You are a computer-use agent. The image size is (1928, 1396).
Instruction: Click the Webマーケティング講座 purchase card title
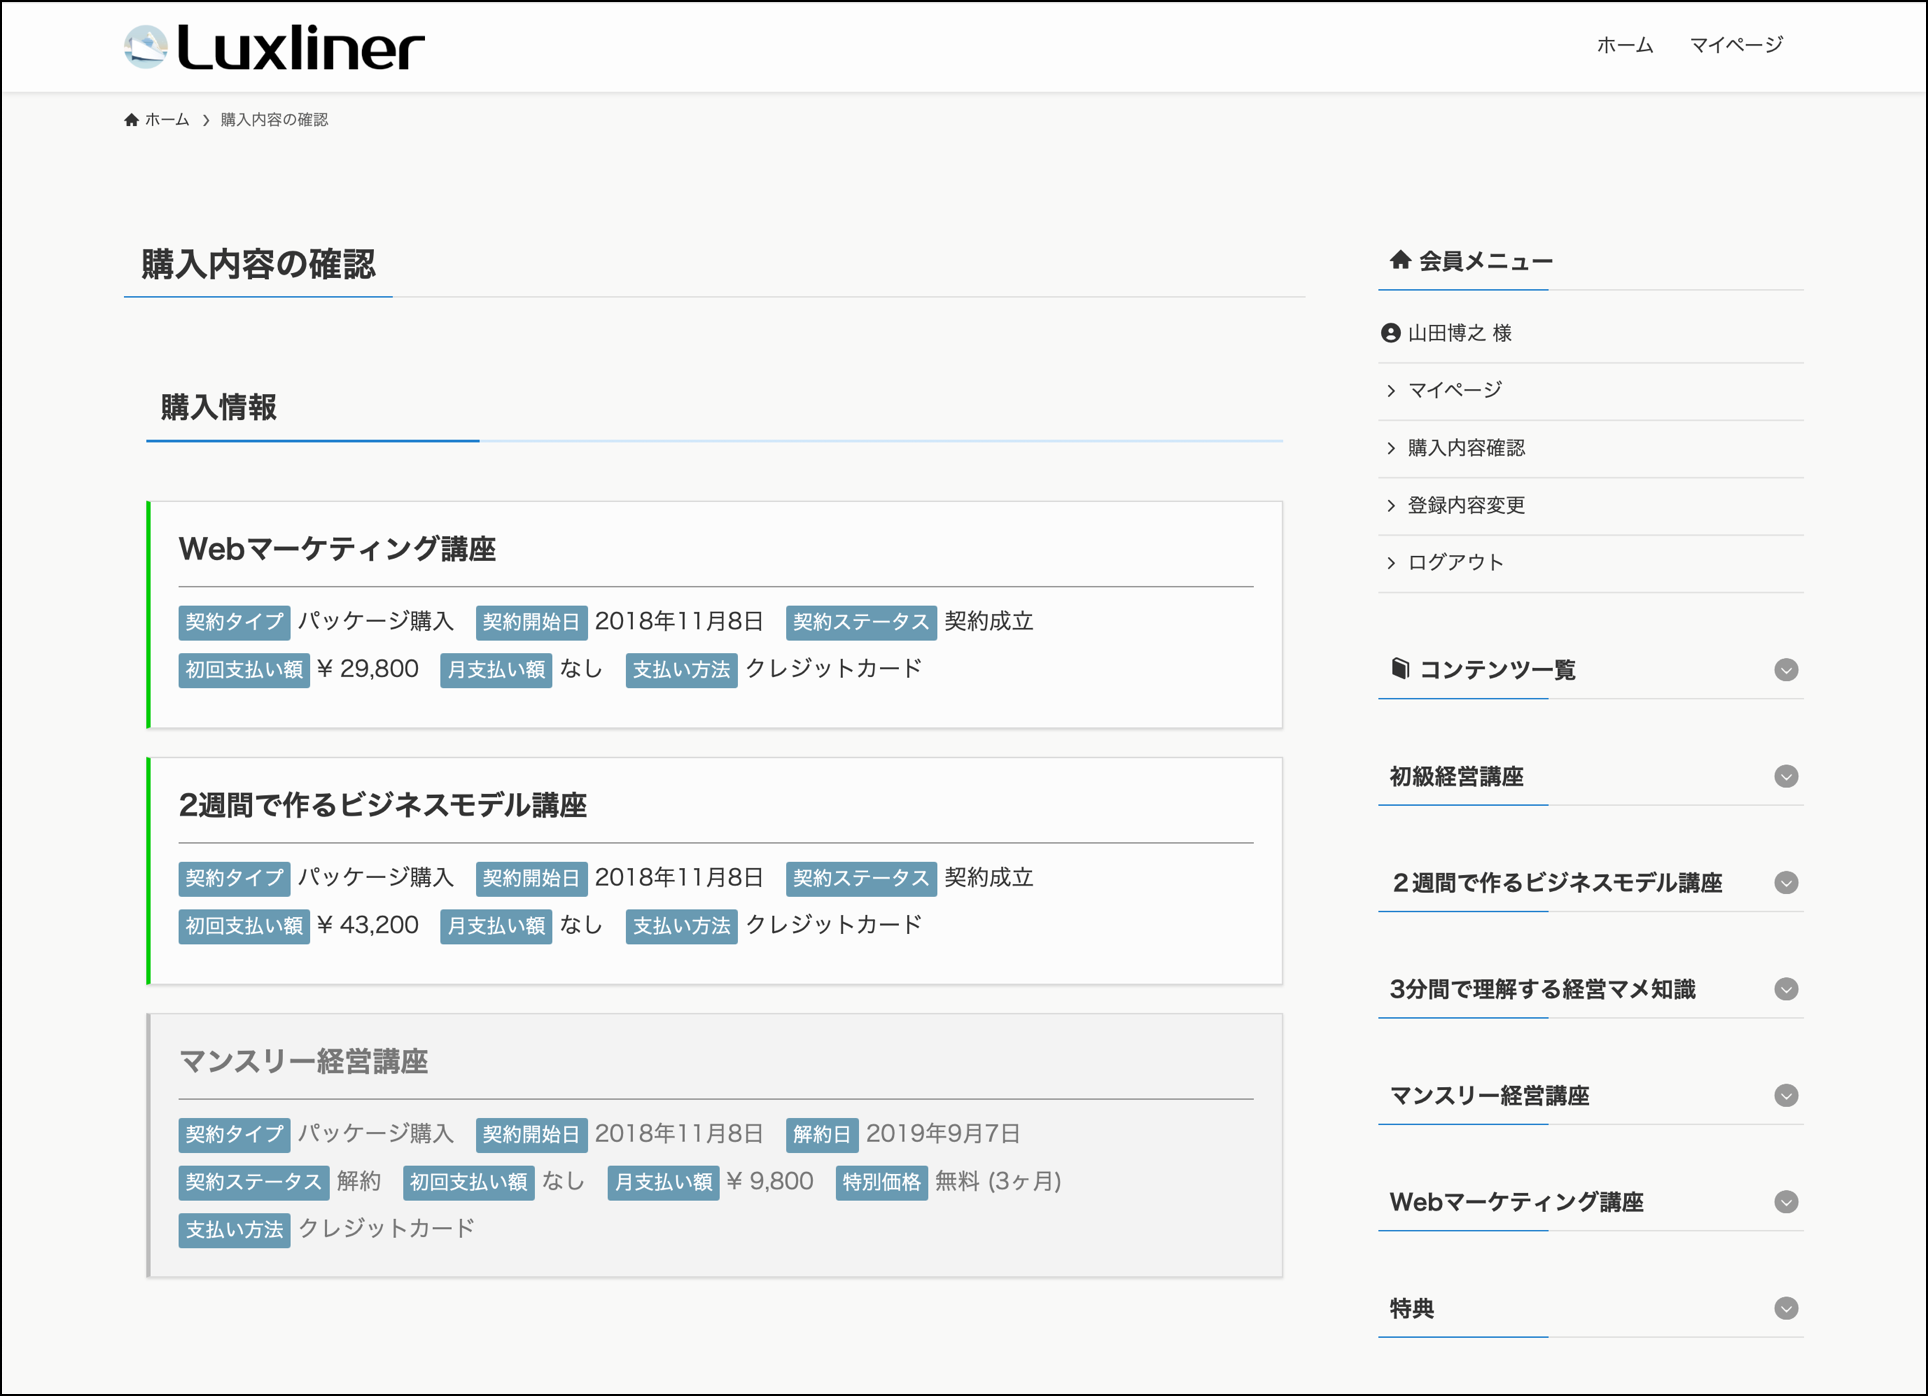click(x=337, y=549)
